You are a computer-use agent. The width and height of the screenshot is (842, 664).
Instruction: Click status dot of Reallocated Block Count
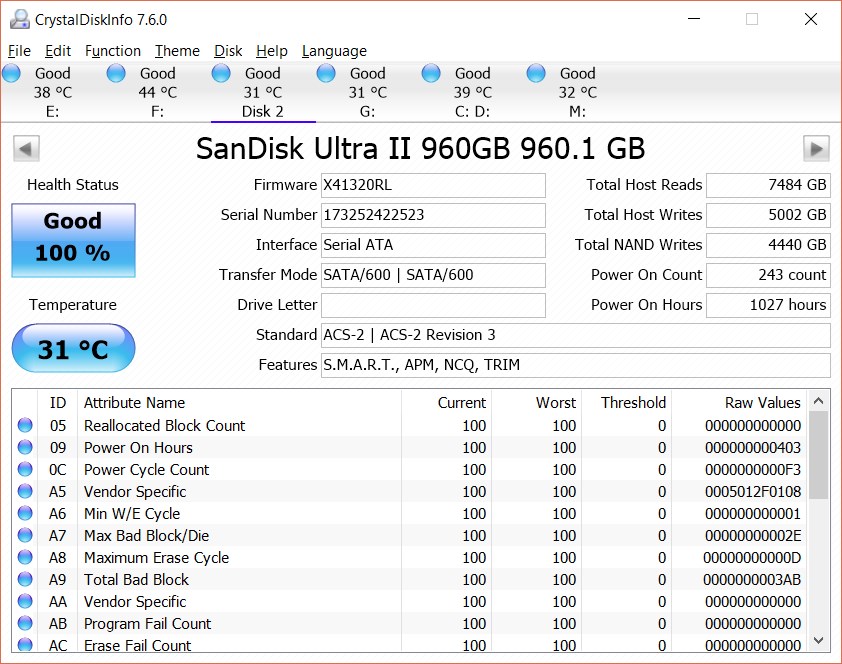coord(25,425)
